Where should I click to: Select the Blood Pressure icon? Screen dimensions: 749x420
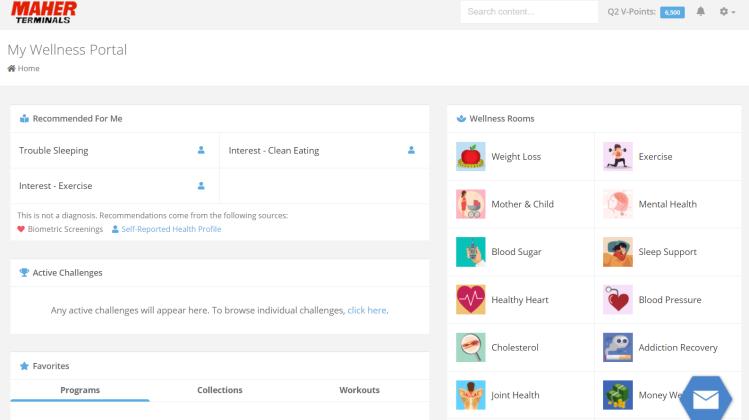(618, 300)
